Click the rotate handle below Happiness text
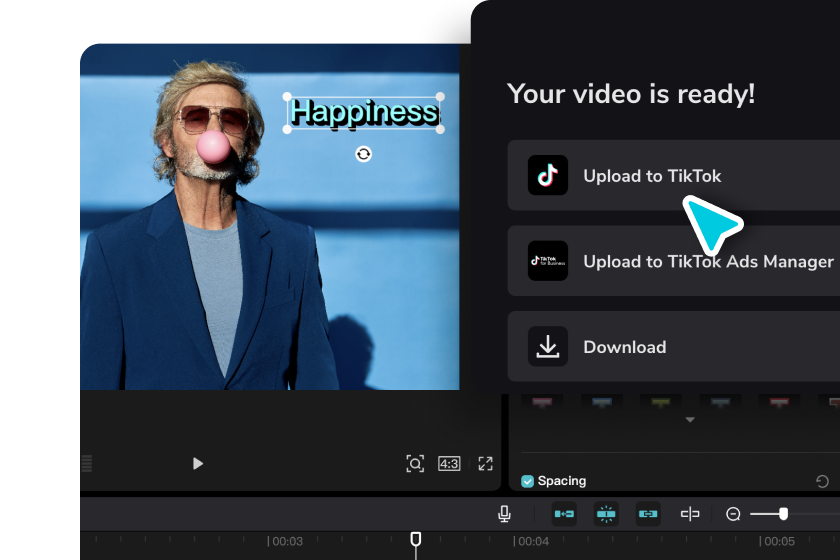 363,154
